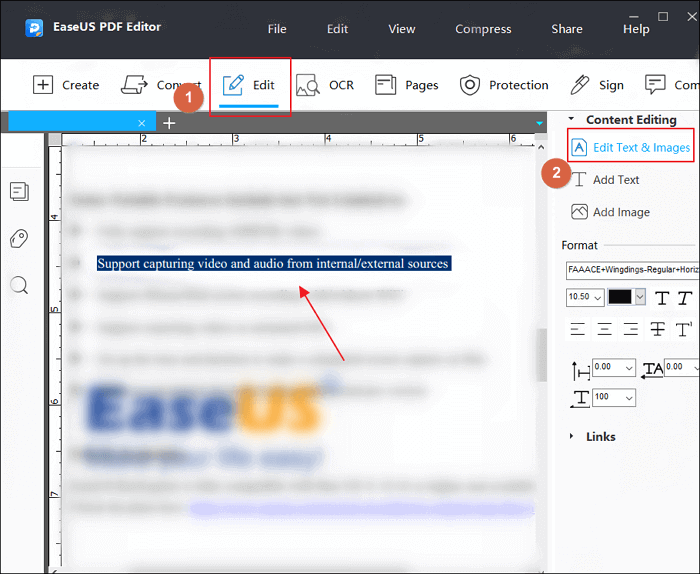Open the Edit toolbar tab
The image size is (700, 574).
tap(249, 85)
